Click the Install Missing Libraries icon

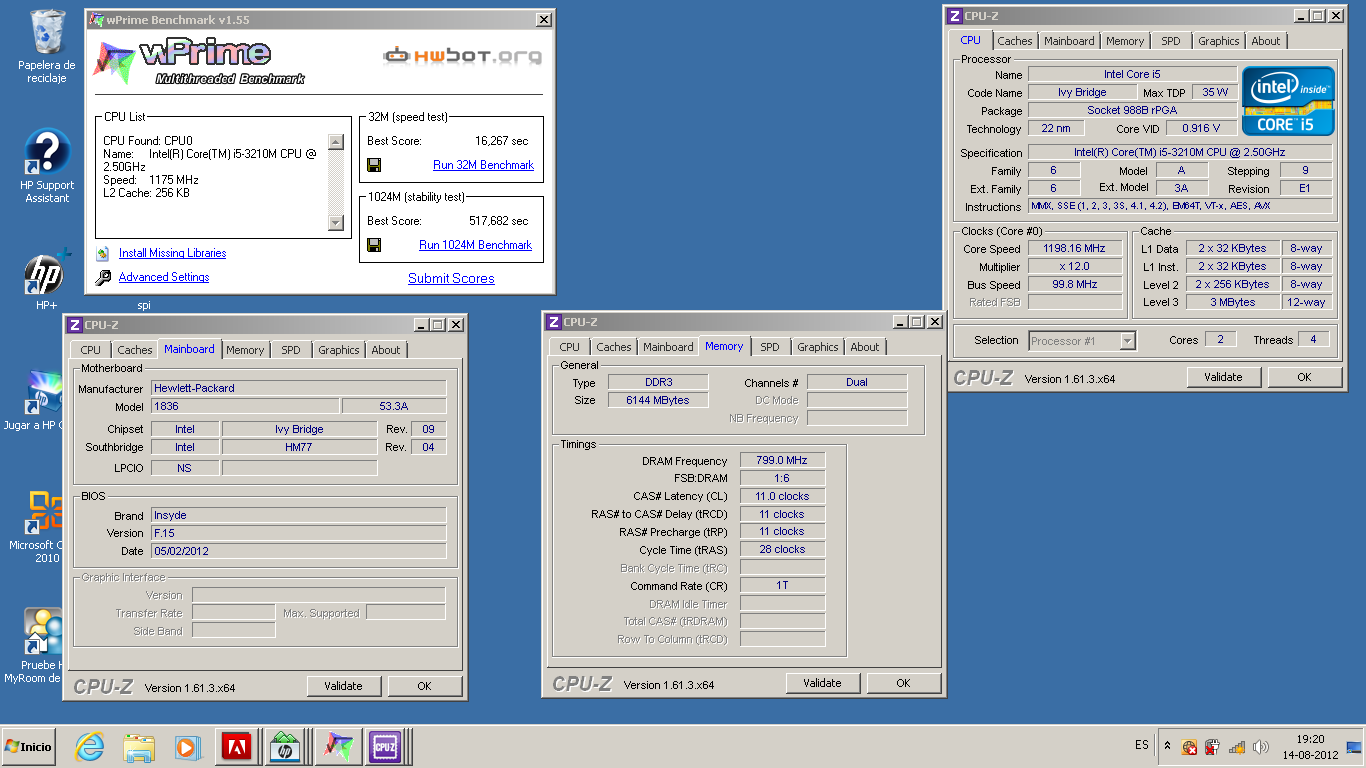[x=103, y=254]
